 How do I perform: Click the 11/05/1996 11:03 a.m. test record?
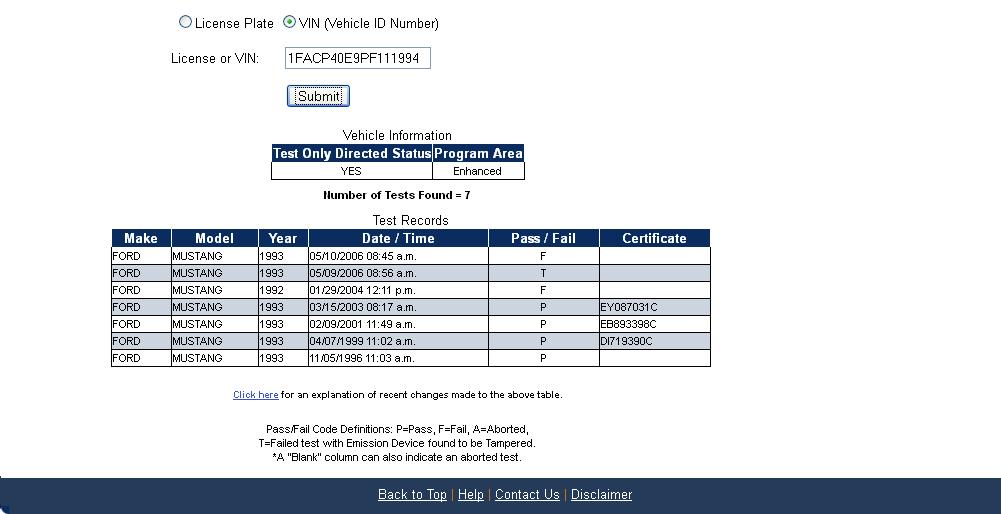363,358
